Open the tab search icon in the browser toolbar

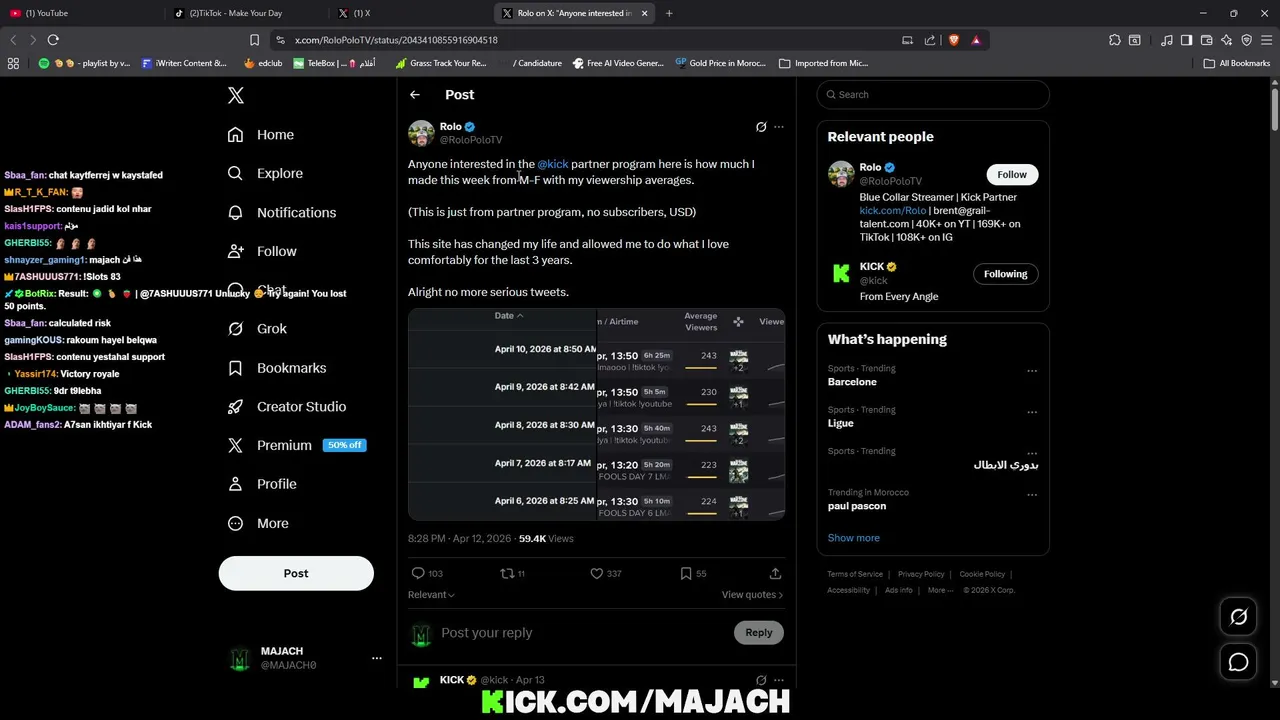[1135, 40]
